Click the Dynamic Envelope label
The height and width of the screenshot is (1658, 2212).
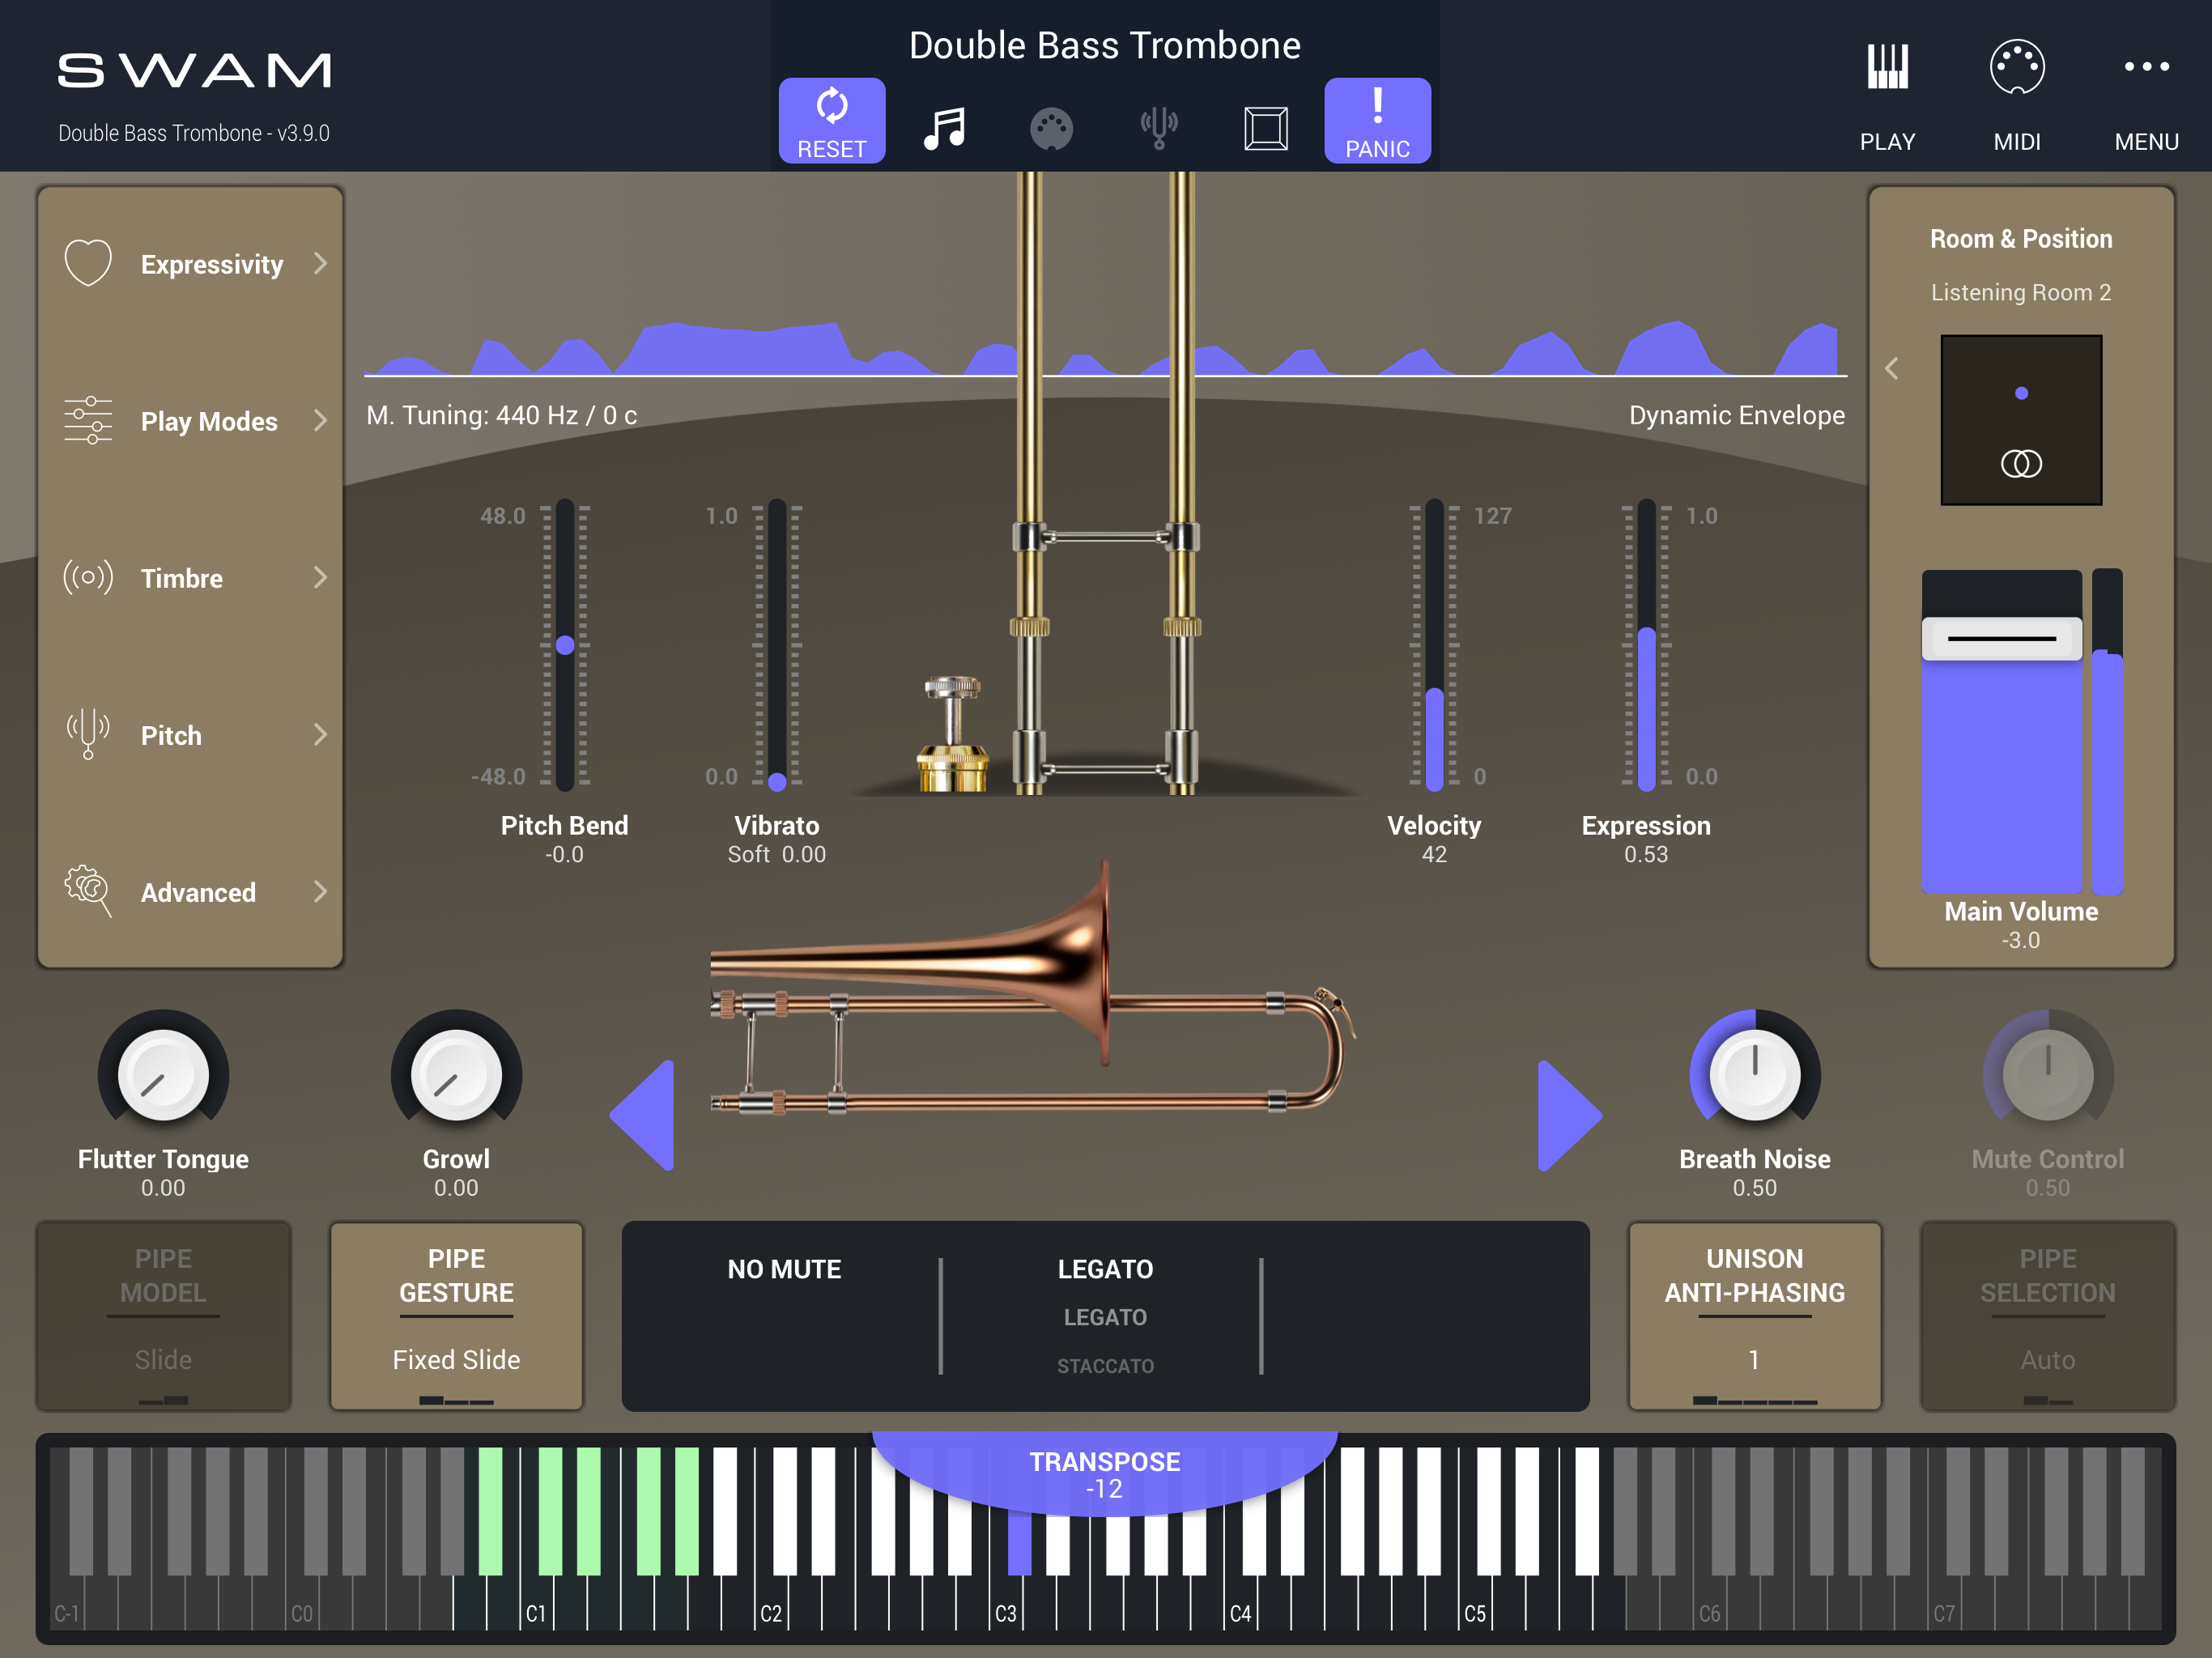(x=1737, y=415)
